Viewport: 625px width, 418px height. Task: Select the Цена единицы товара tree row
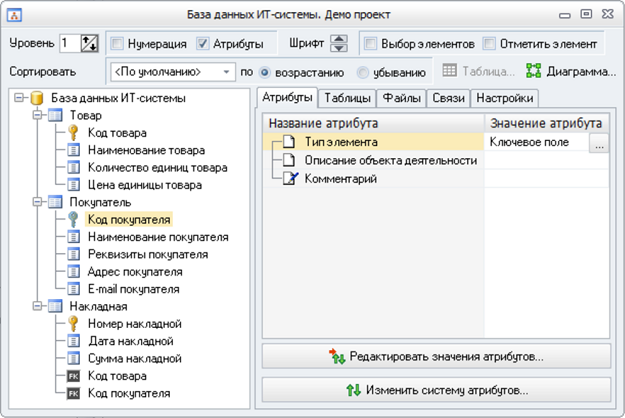(145, 185)
